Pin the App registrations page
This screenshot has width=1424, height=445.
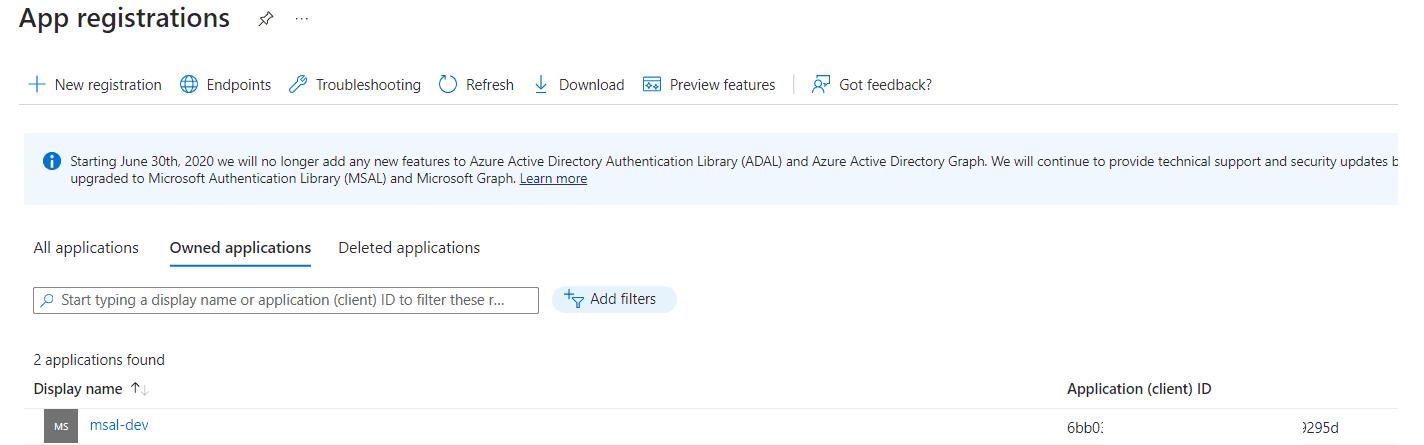(x=265, y=19)
